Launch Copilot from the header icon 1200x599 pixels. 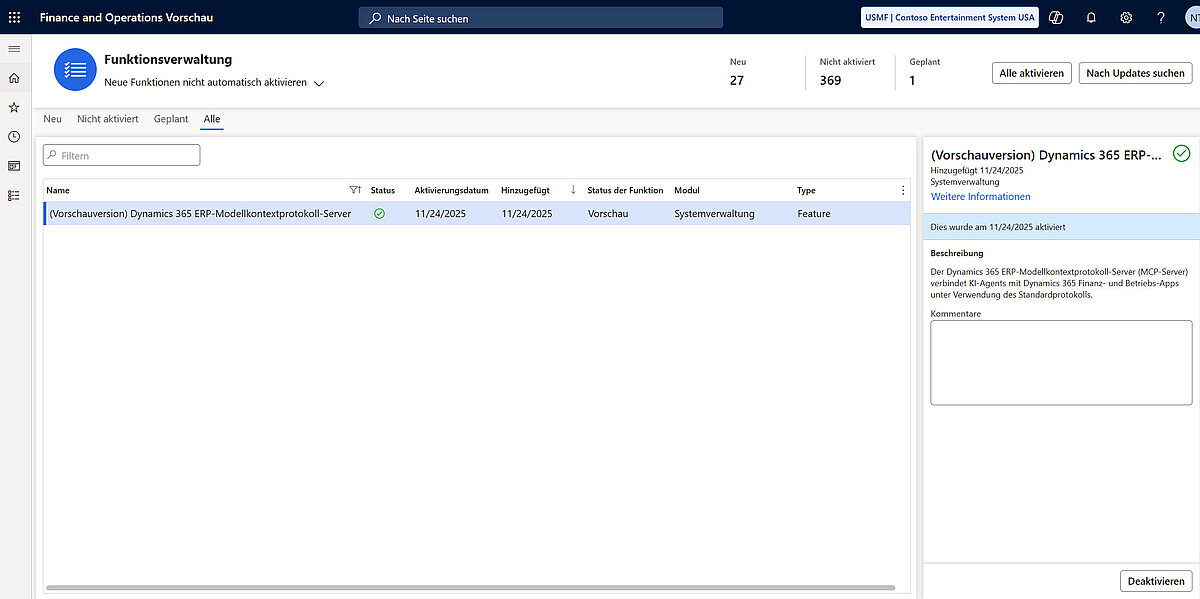tap(1055, 17)
